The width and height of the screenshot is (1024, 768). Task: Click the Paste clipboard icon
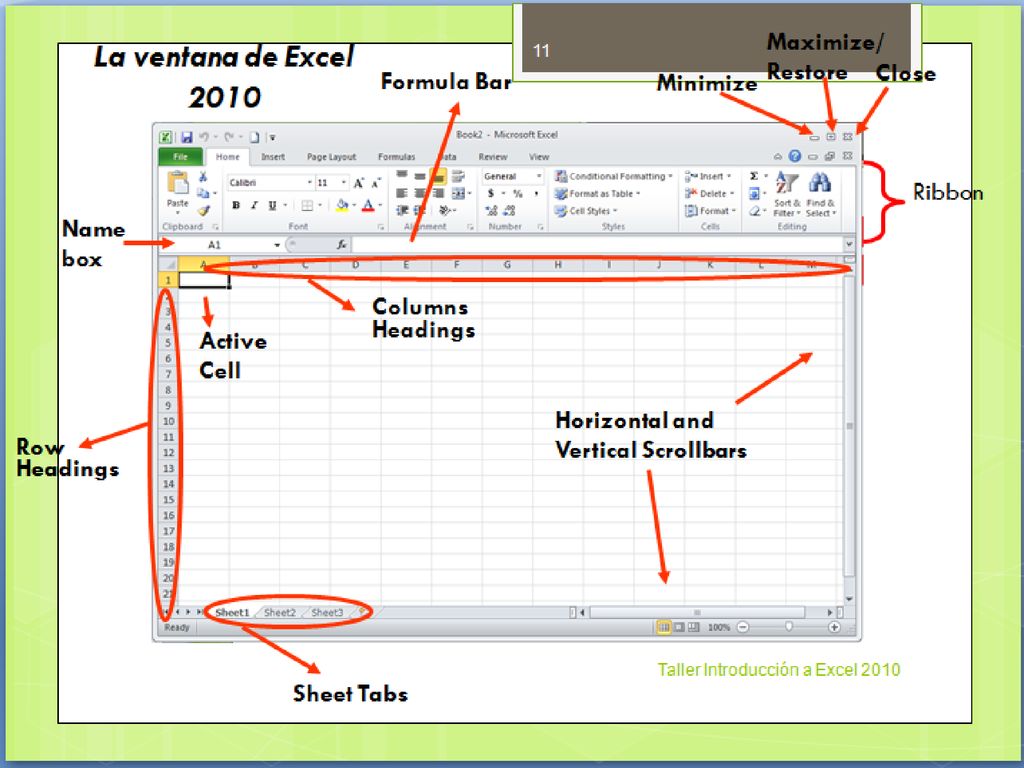tap(178, 183)
